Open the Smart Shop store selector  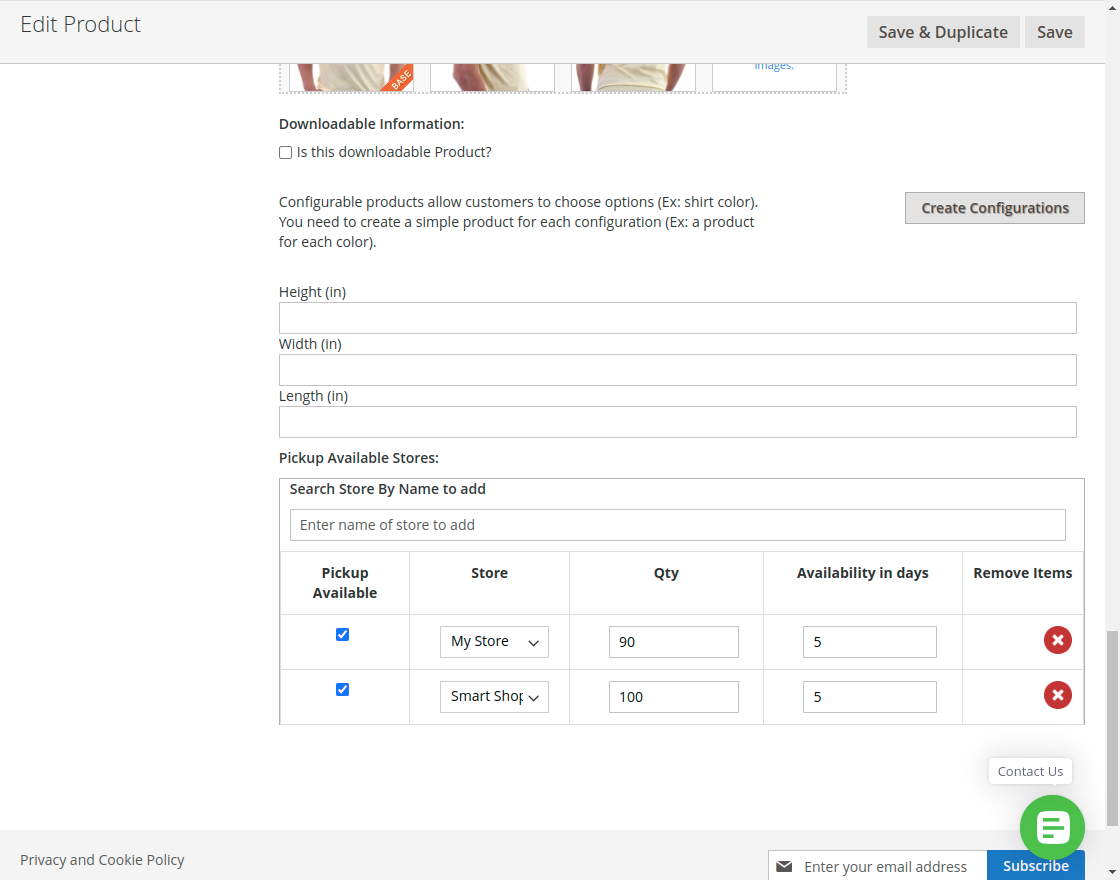pos(494,696)
